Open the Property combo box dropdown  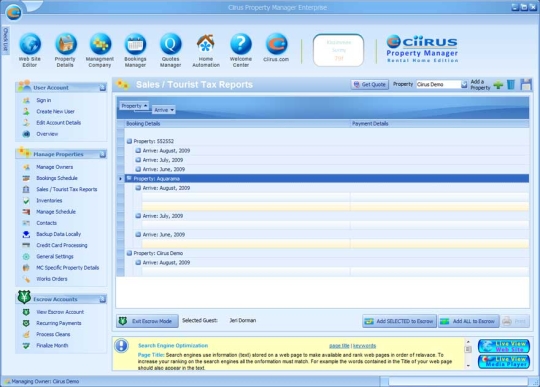[x=464, y=84]
